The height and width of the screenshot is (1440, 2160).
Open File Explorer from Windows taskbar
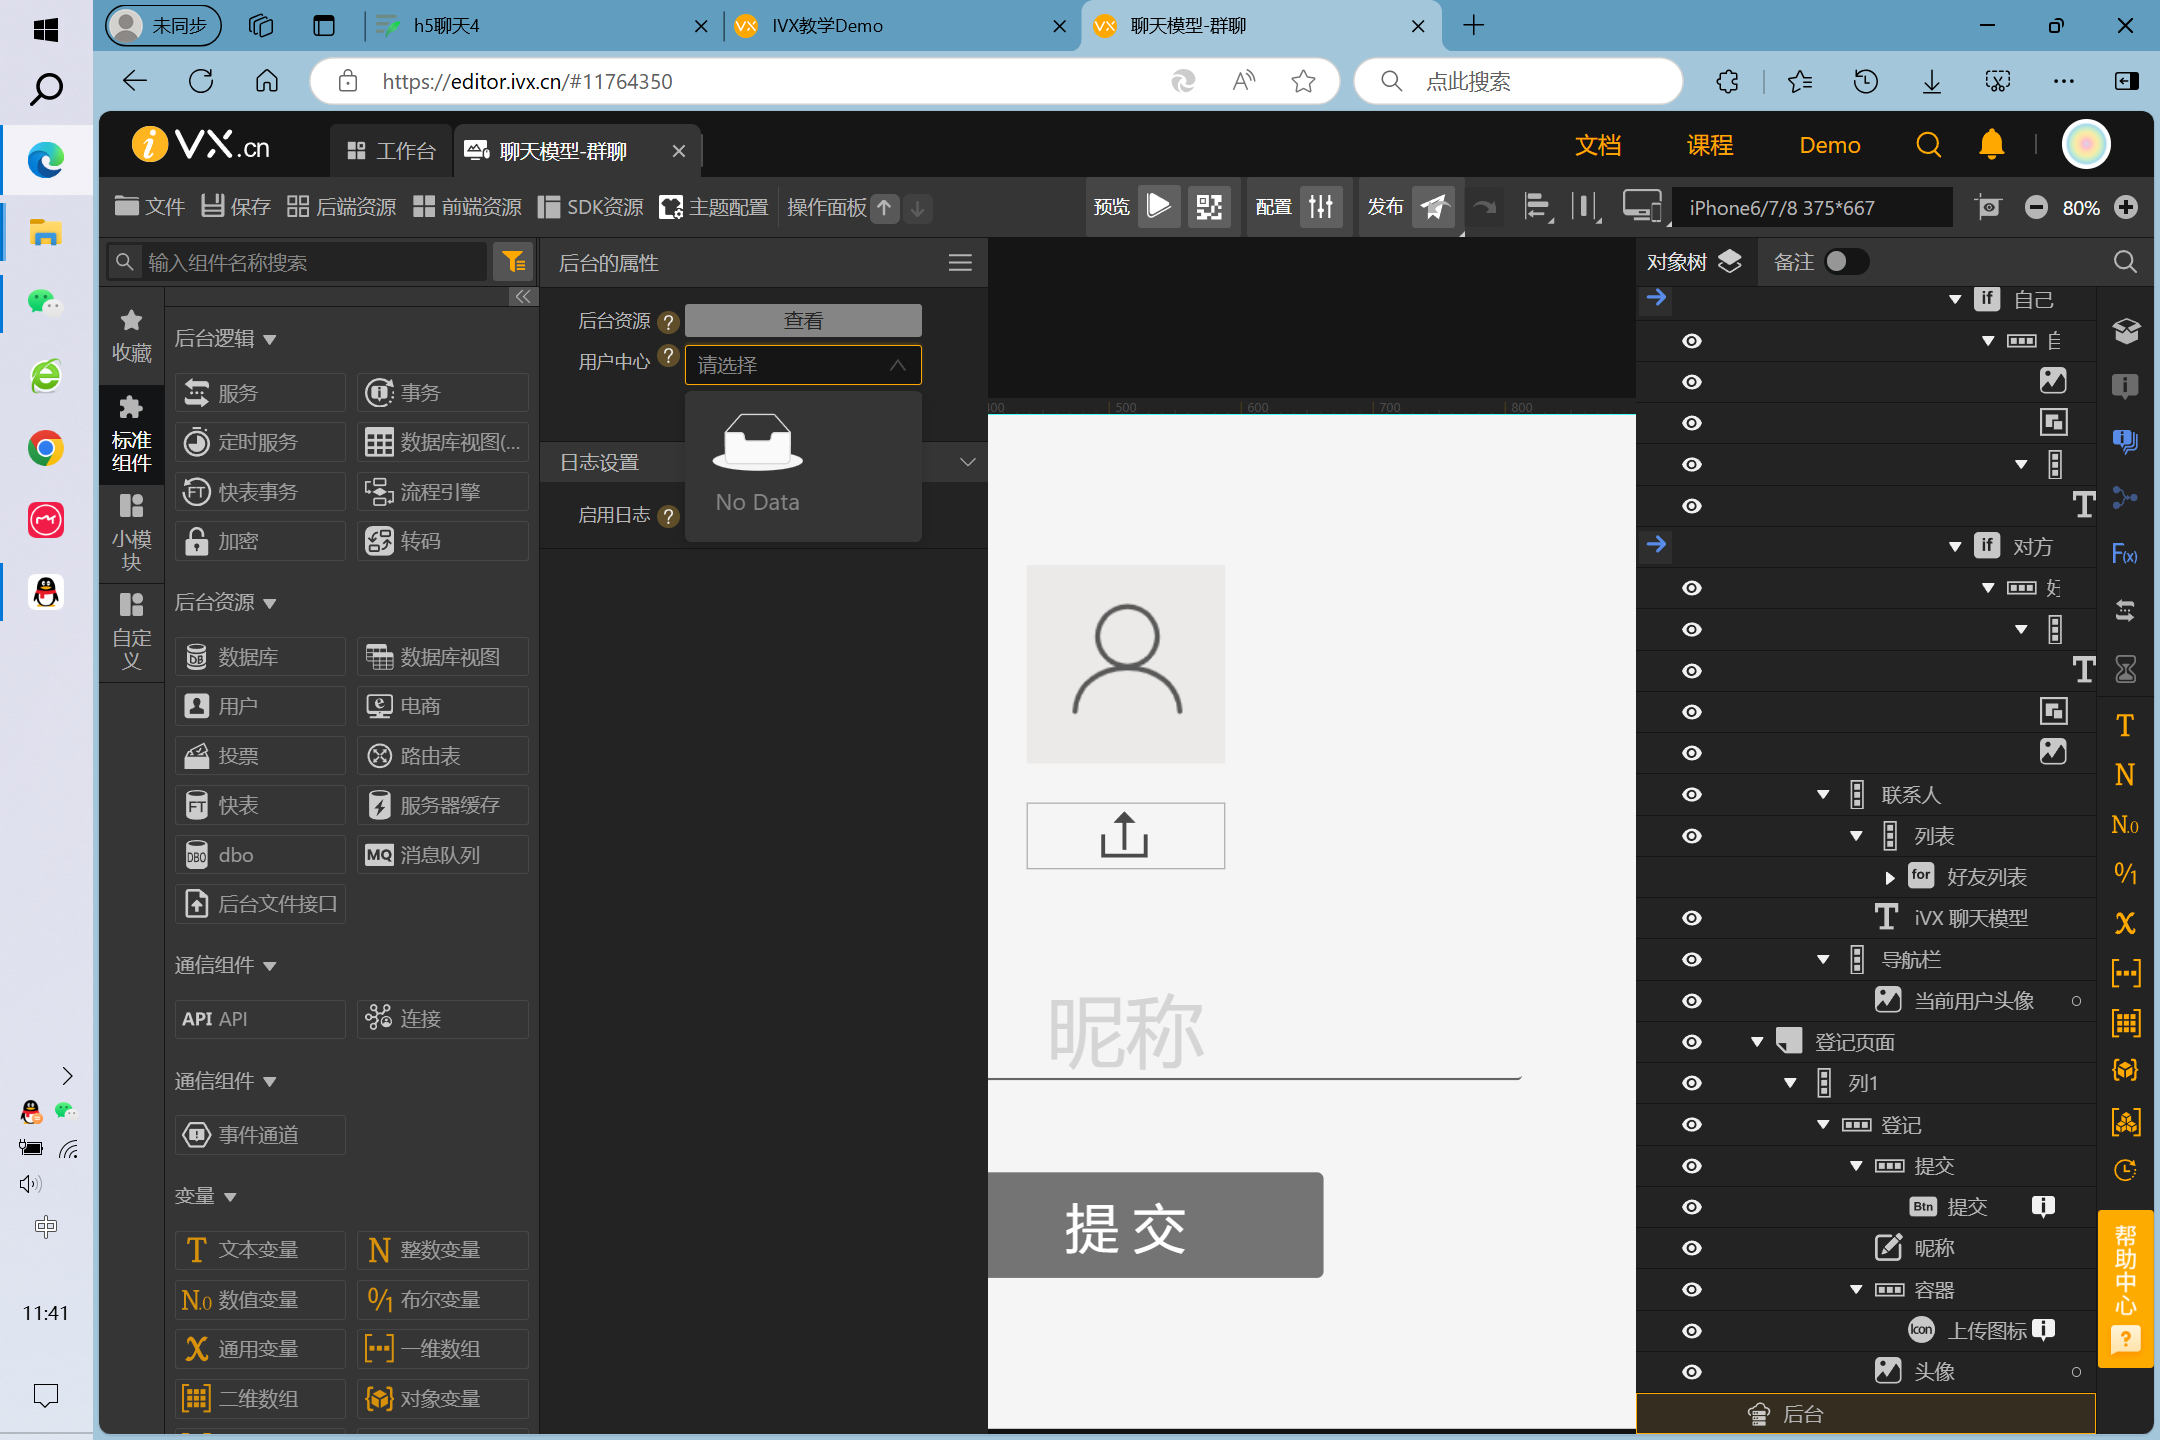tap(45, 233)
